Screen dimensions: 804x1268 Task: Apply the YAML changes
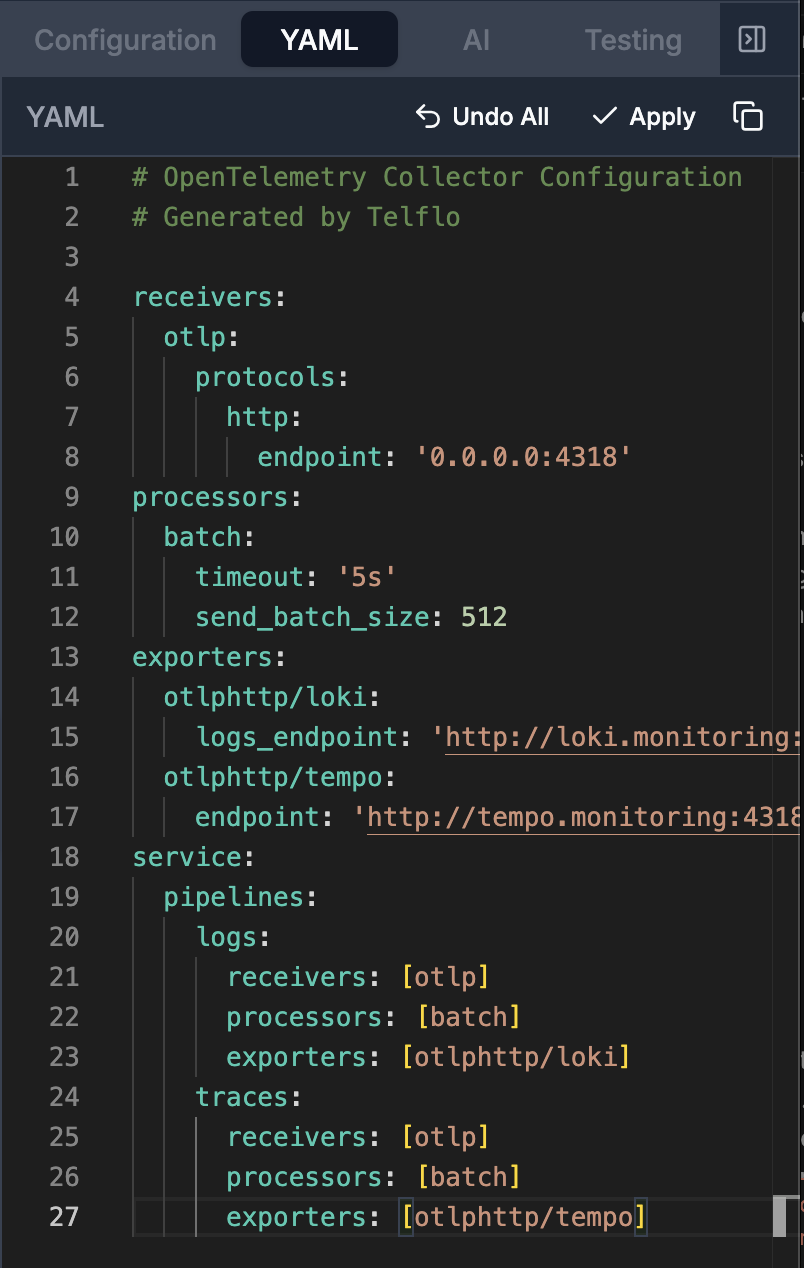tap(644, 117)
